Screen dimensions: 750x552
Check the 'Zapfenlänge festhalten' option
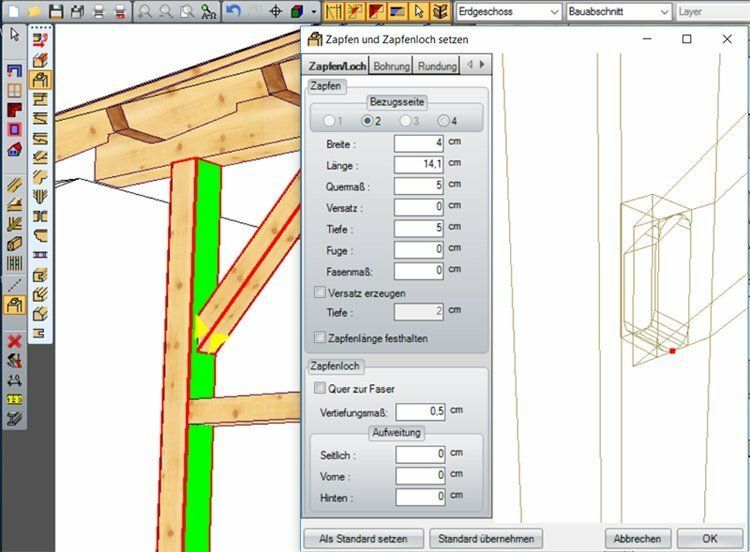320,338
